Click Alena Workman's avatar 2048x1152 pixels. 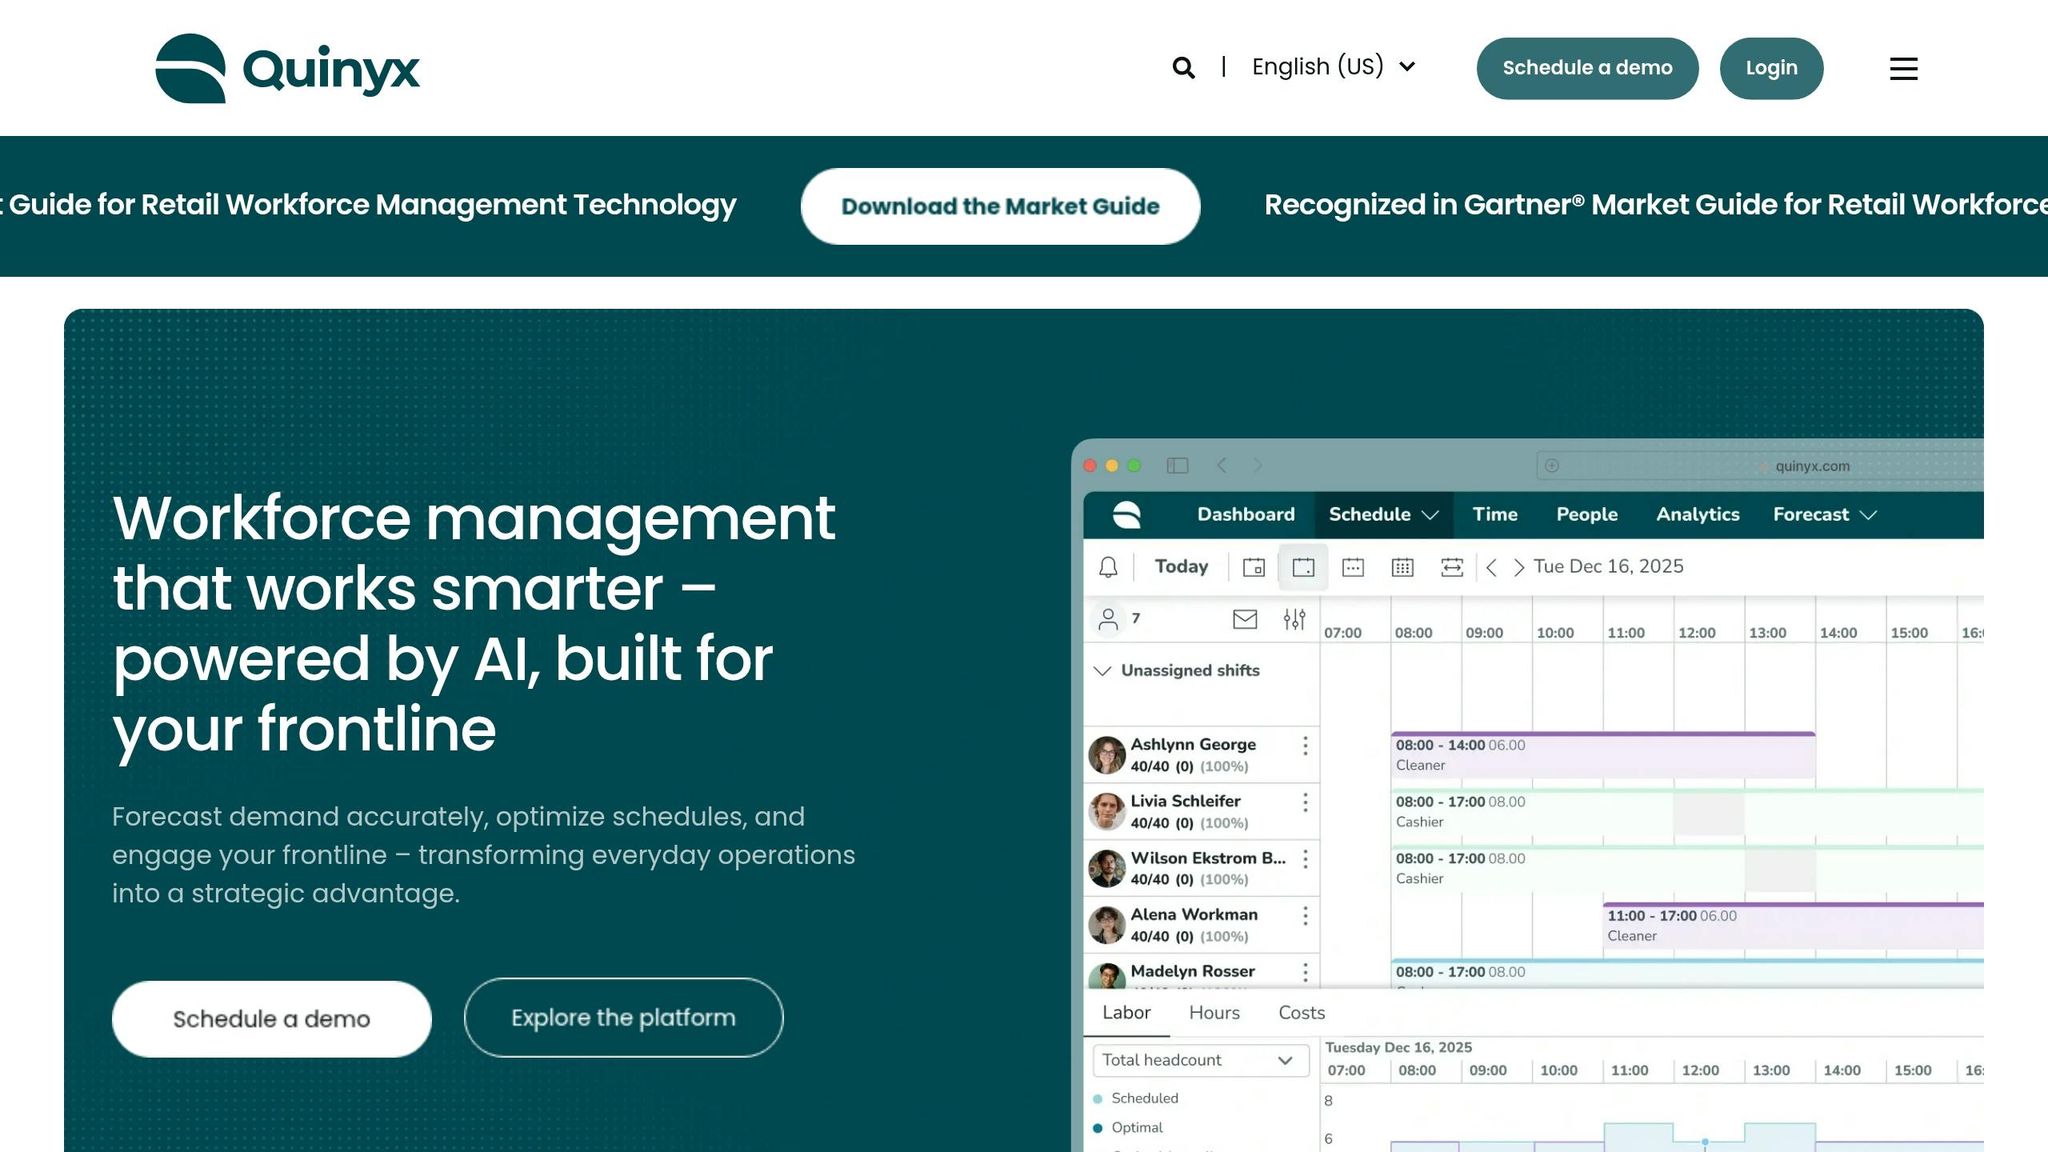1107,925
